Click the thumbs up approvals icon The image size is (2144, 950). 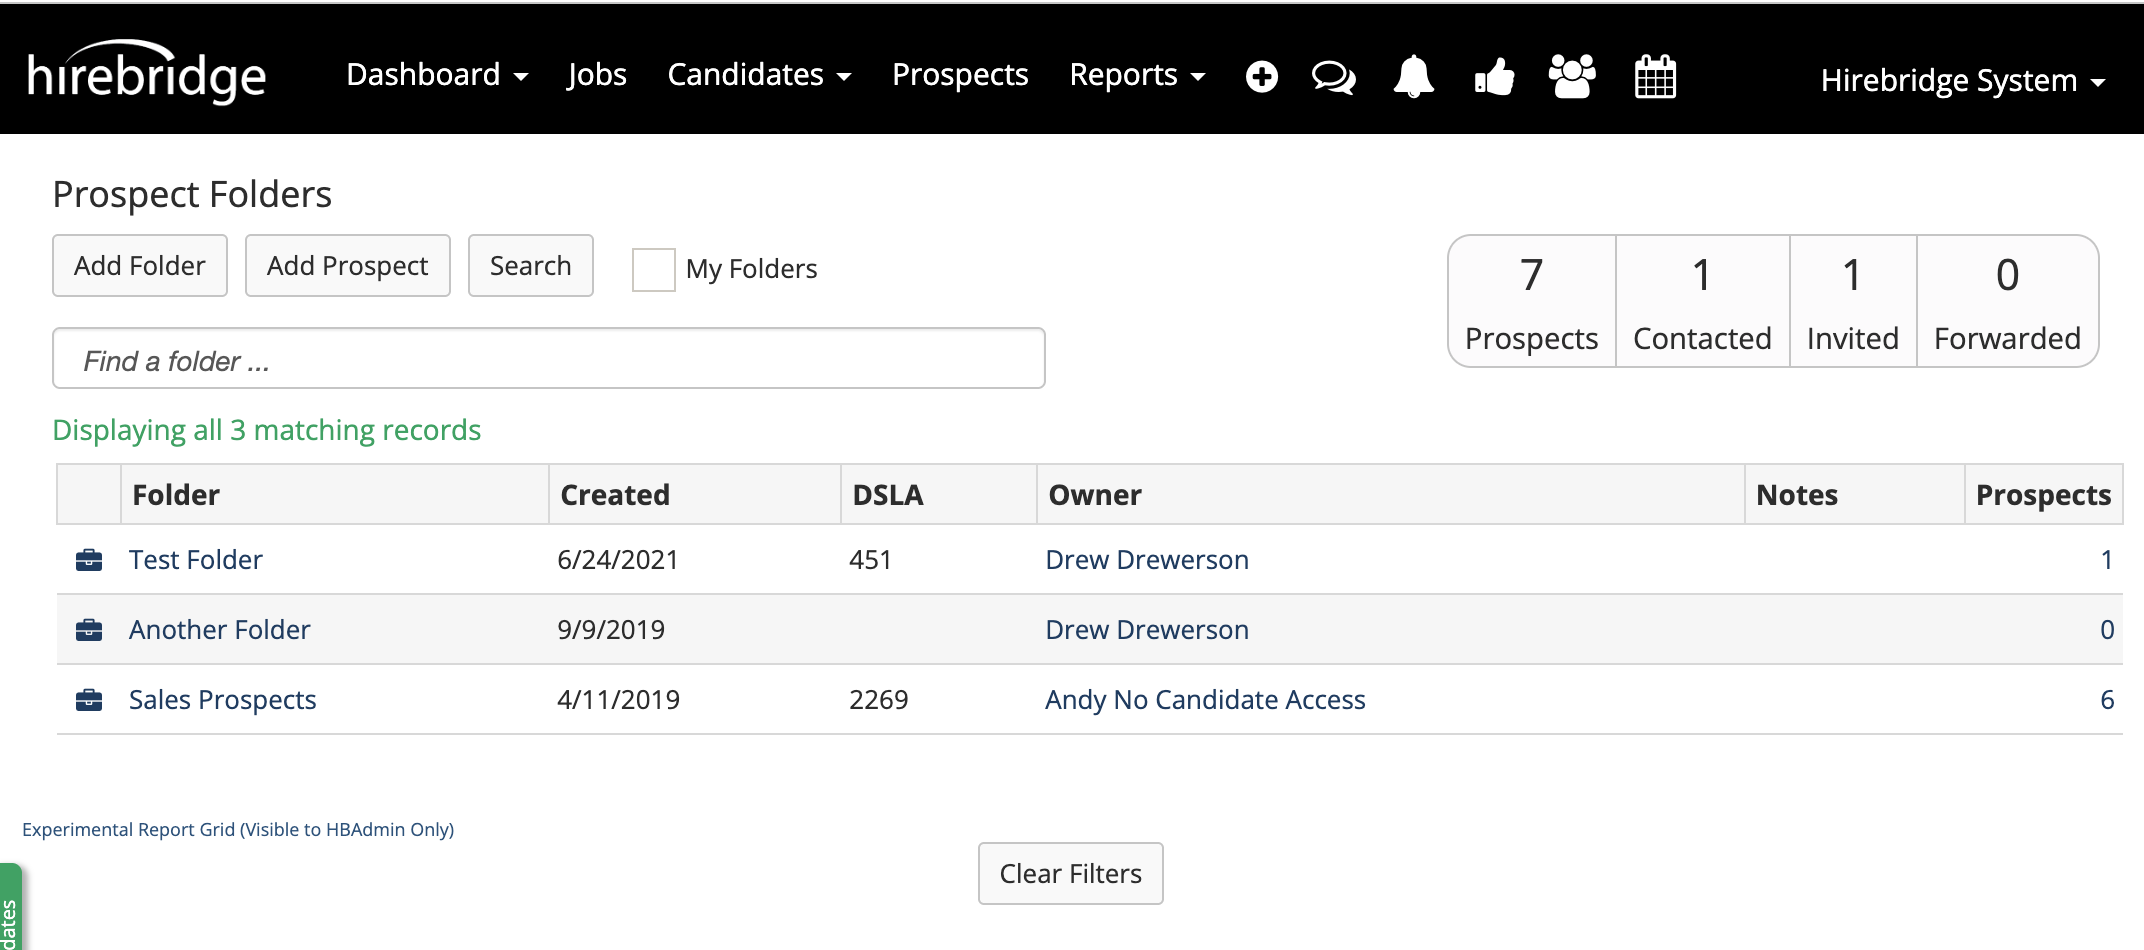point(1493,76)
